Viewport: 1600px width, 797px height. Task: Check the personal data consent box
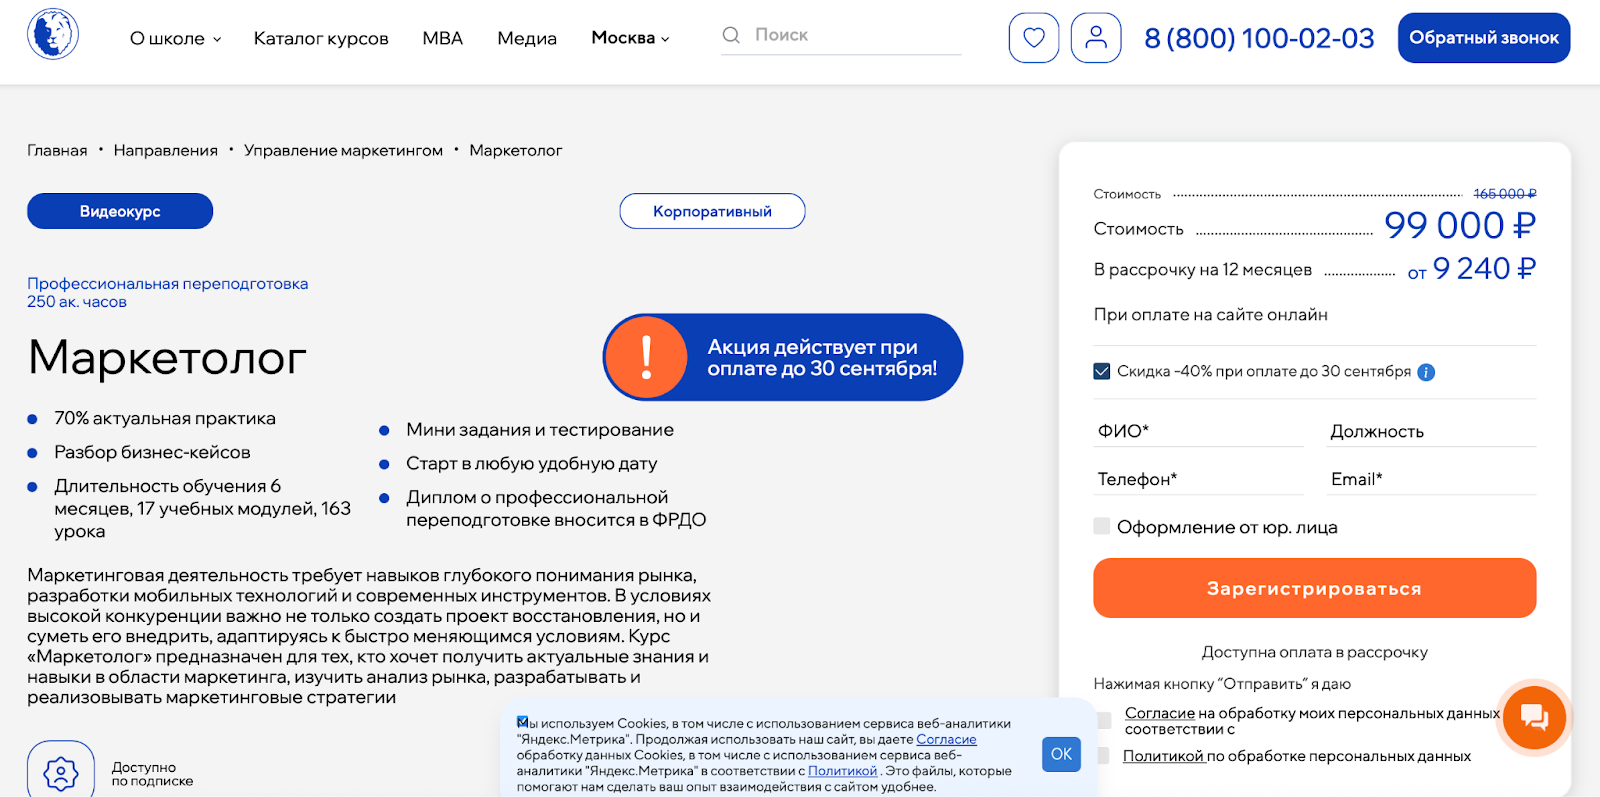pos(1104,720)
